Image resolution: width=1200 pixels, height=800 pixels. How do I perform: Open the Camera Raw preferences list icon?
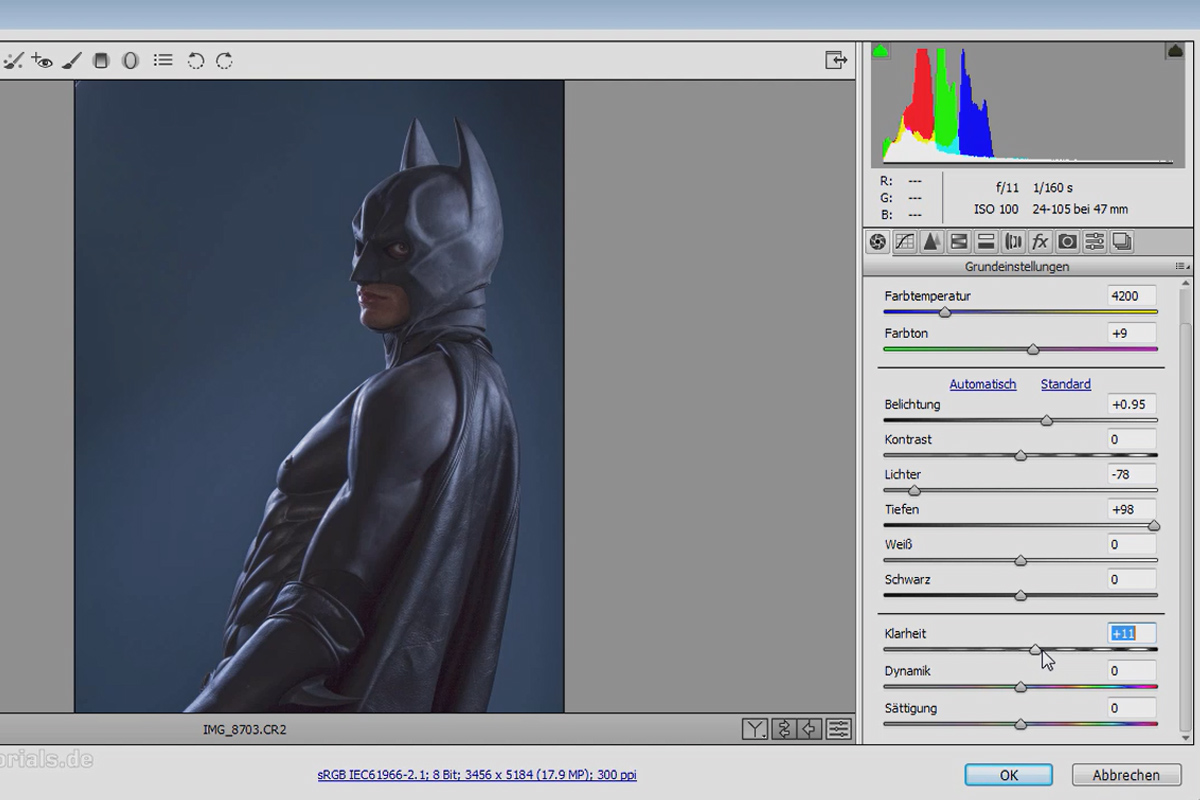pos(163,61)
